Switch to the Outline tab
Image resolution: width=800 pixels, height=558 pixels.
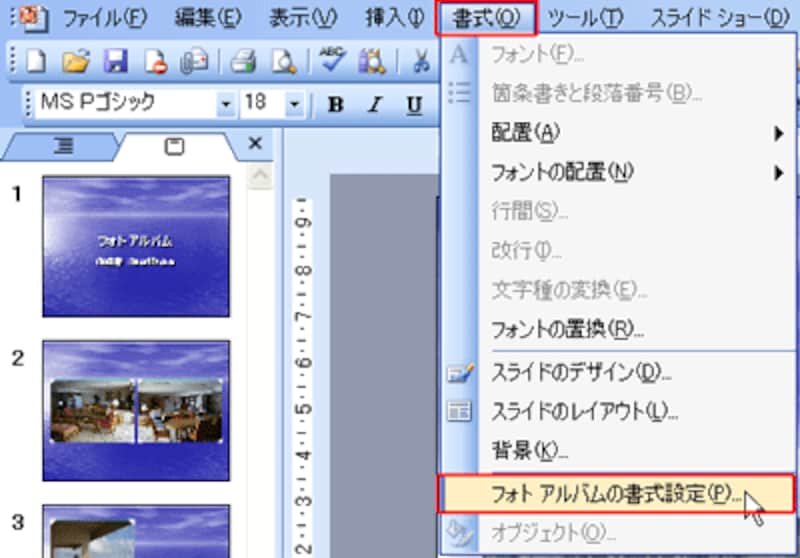64,146
